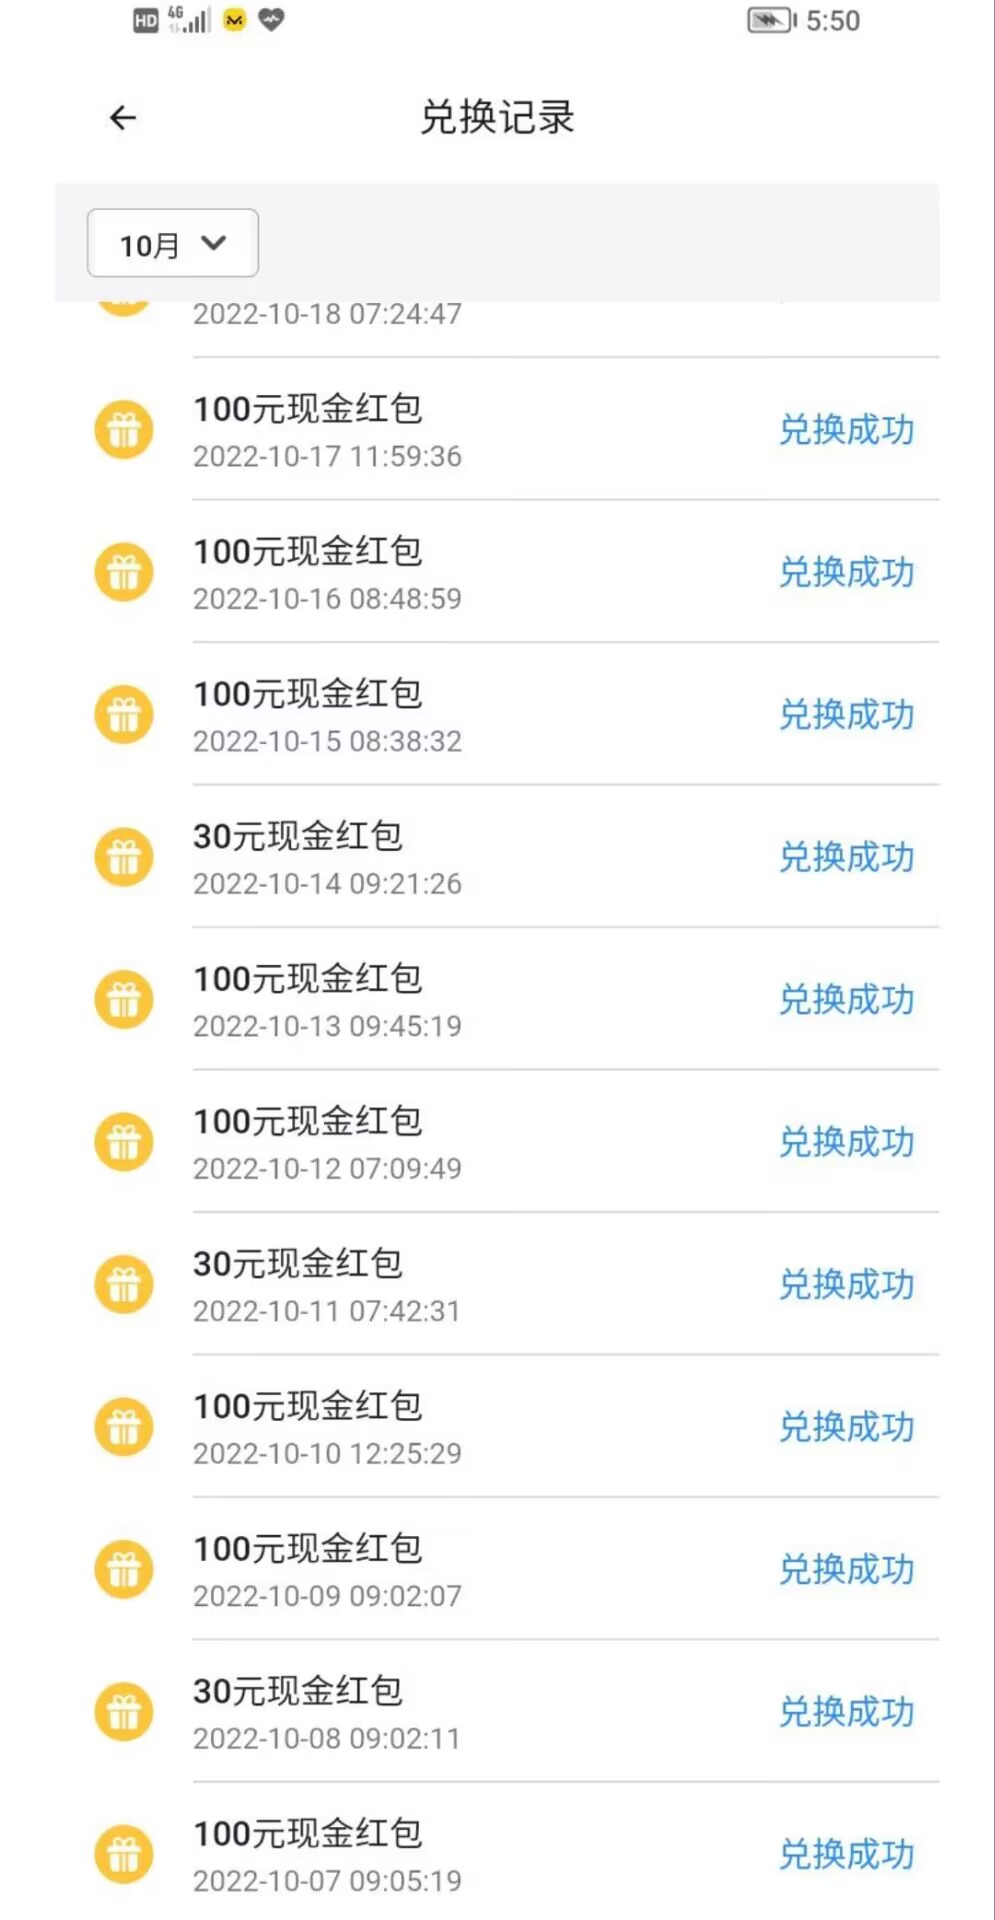
Task: Click gift icon for 2022-10-07 record
Action: click(x=124, y=1854)
